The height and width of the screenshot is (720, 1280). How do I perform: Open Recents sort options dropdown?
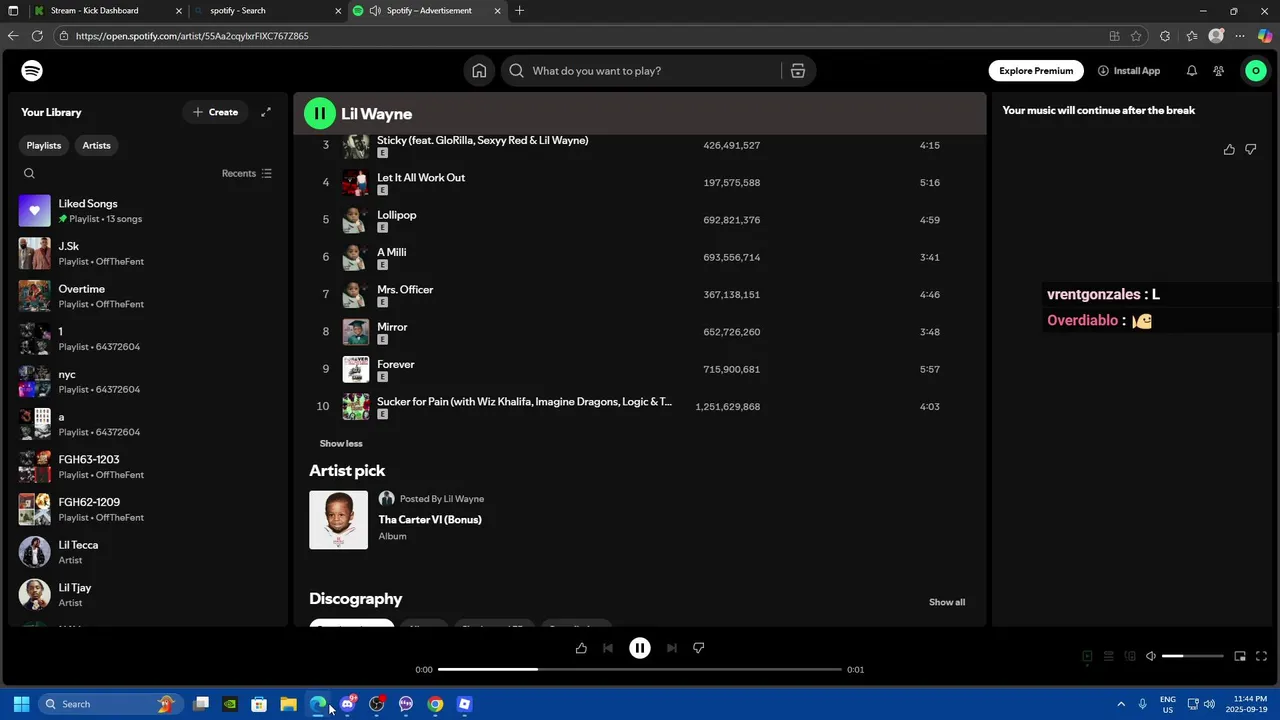[246, 173]
